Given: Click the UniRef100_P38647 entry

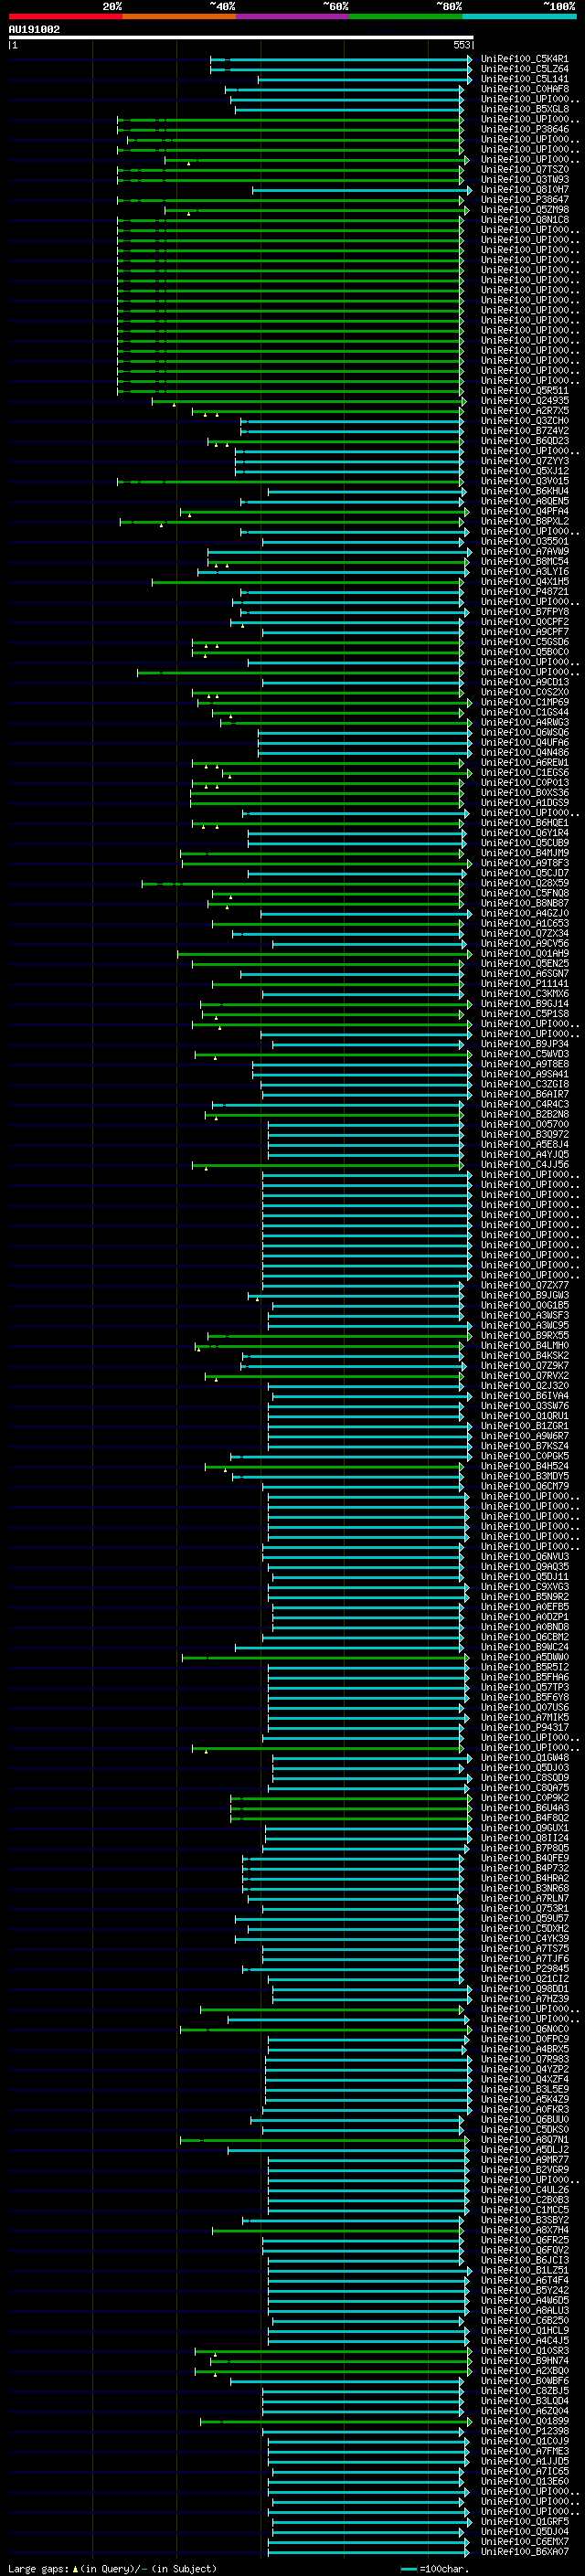Looking at the screenshot, I should 524,200.
